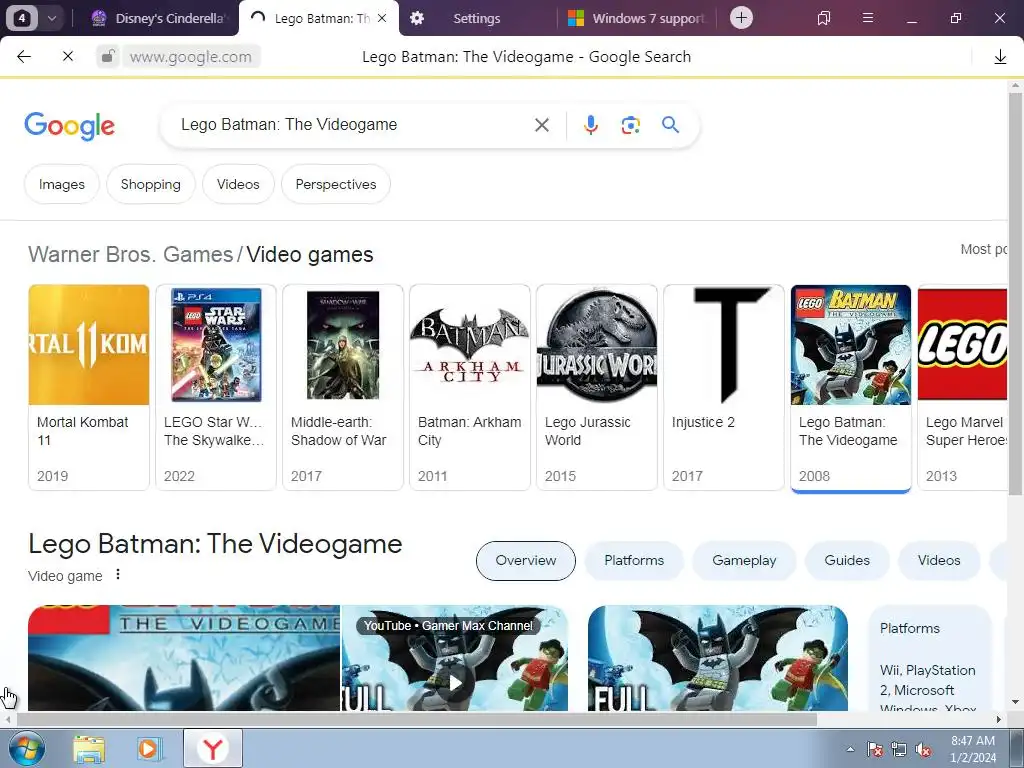Open the third Lego Batman FULL image
Image resolution: width=1024 pixels, height=768 pixels.
pos(718,658)
